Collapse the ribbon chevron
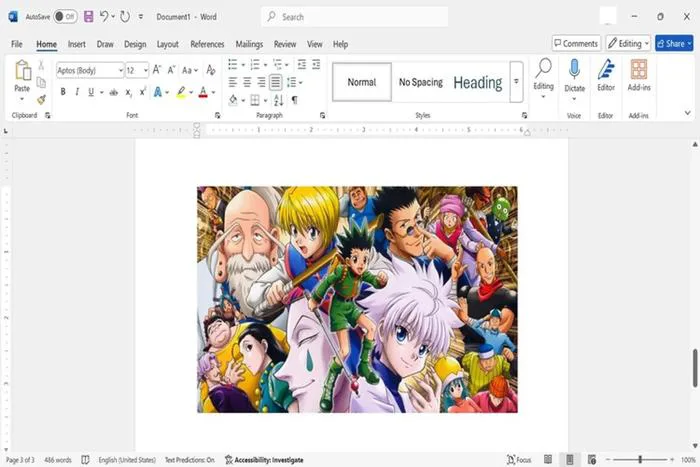This screenshot has height=467, width=700. click(688, 113)
